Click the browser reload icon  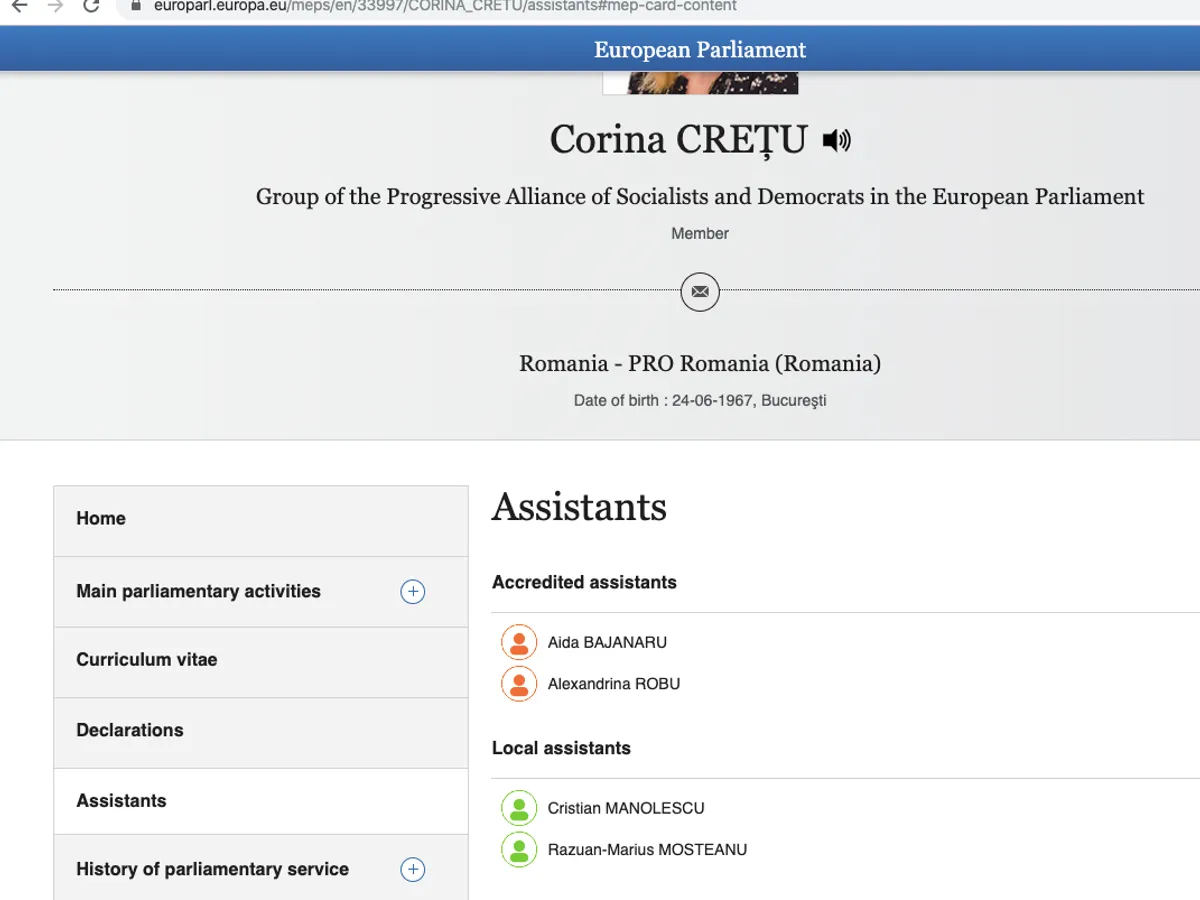pos(91,6)
